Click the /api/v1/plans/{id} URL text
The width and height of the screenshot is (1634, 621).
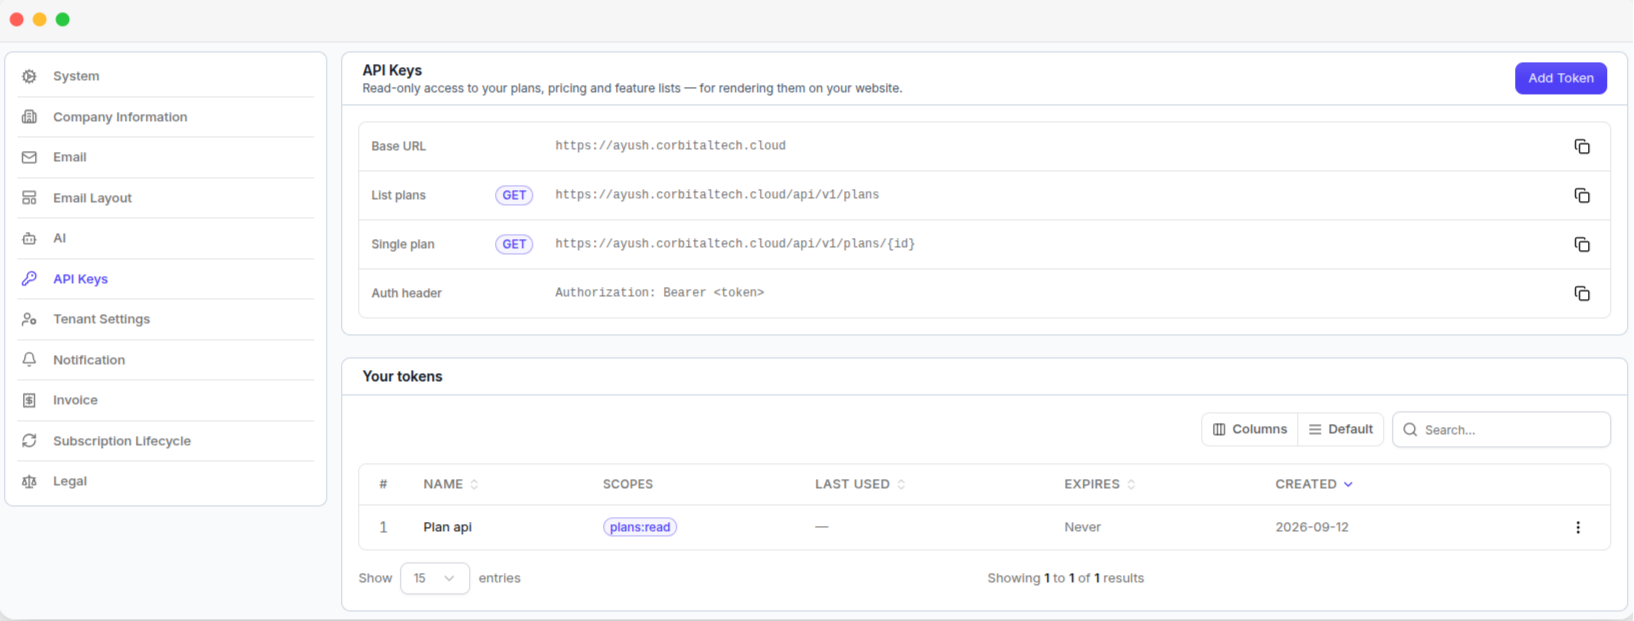735,244
